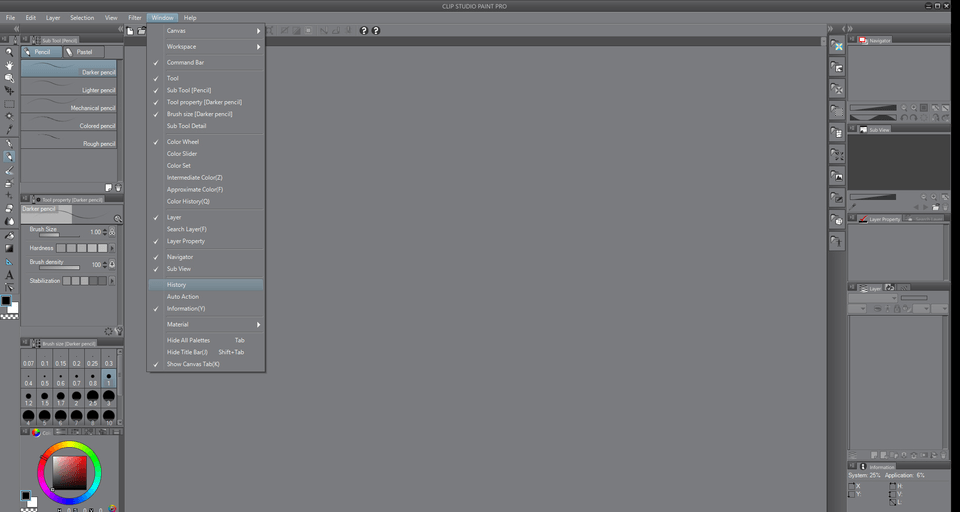Select brush size preset 2.5
Image resolution: width=960 pixels, height=512 pixels.
click(x=92, y=398)
